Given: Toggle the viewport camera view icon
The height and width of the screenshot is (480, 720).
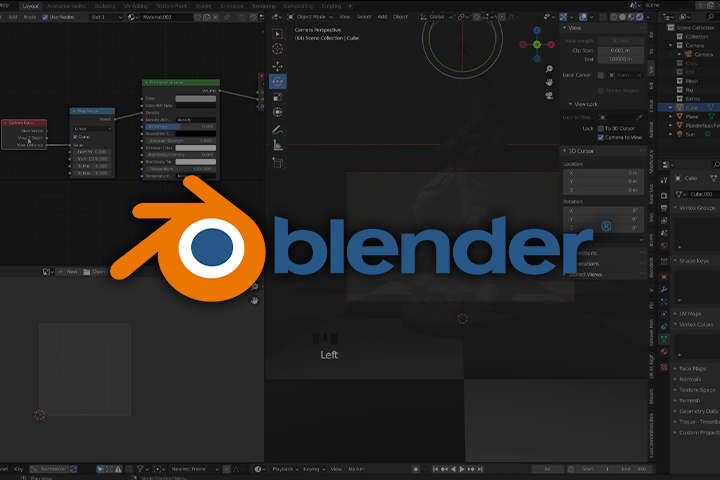Looking at the screenshot, I should tap(549, 96).
